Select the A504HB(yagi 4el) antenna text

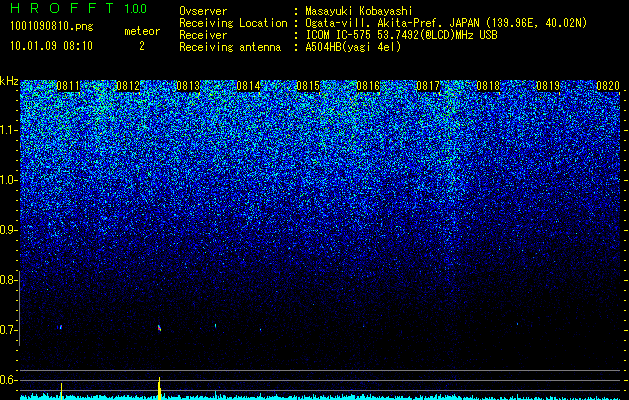coord(353,47)
